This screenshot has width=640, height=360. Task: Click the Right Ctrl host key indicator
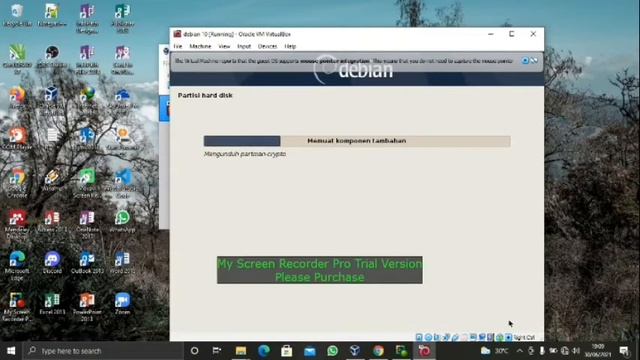tap(524, 338)
